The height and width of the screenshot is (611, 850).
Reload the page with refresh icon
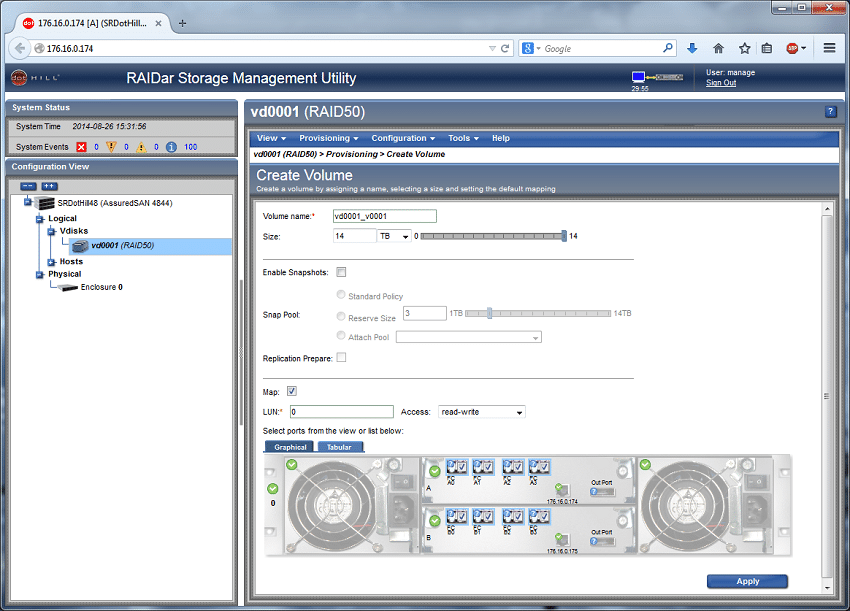click(505, 48)
